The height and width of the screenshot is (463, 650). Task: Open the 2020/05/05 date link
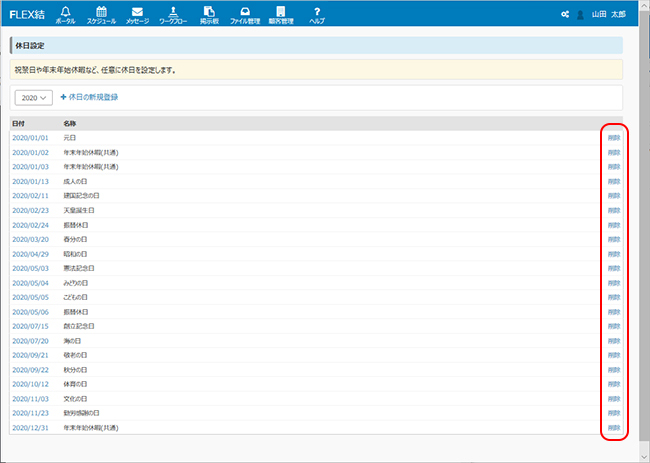pyautogui.click(x=30, y=297)
